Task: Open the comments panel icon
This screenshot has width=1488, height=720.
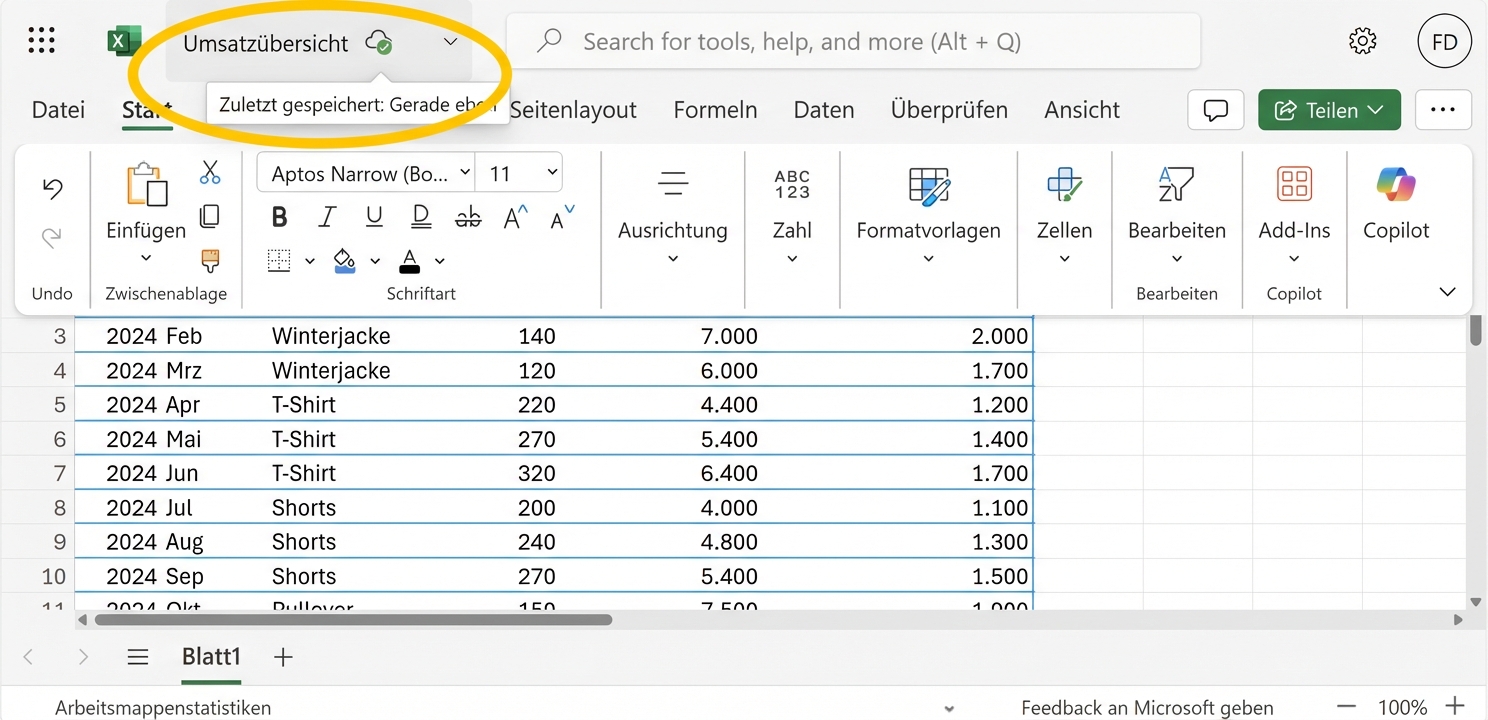Action: (1215, 110)
